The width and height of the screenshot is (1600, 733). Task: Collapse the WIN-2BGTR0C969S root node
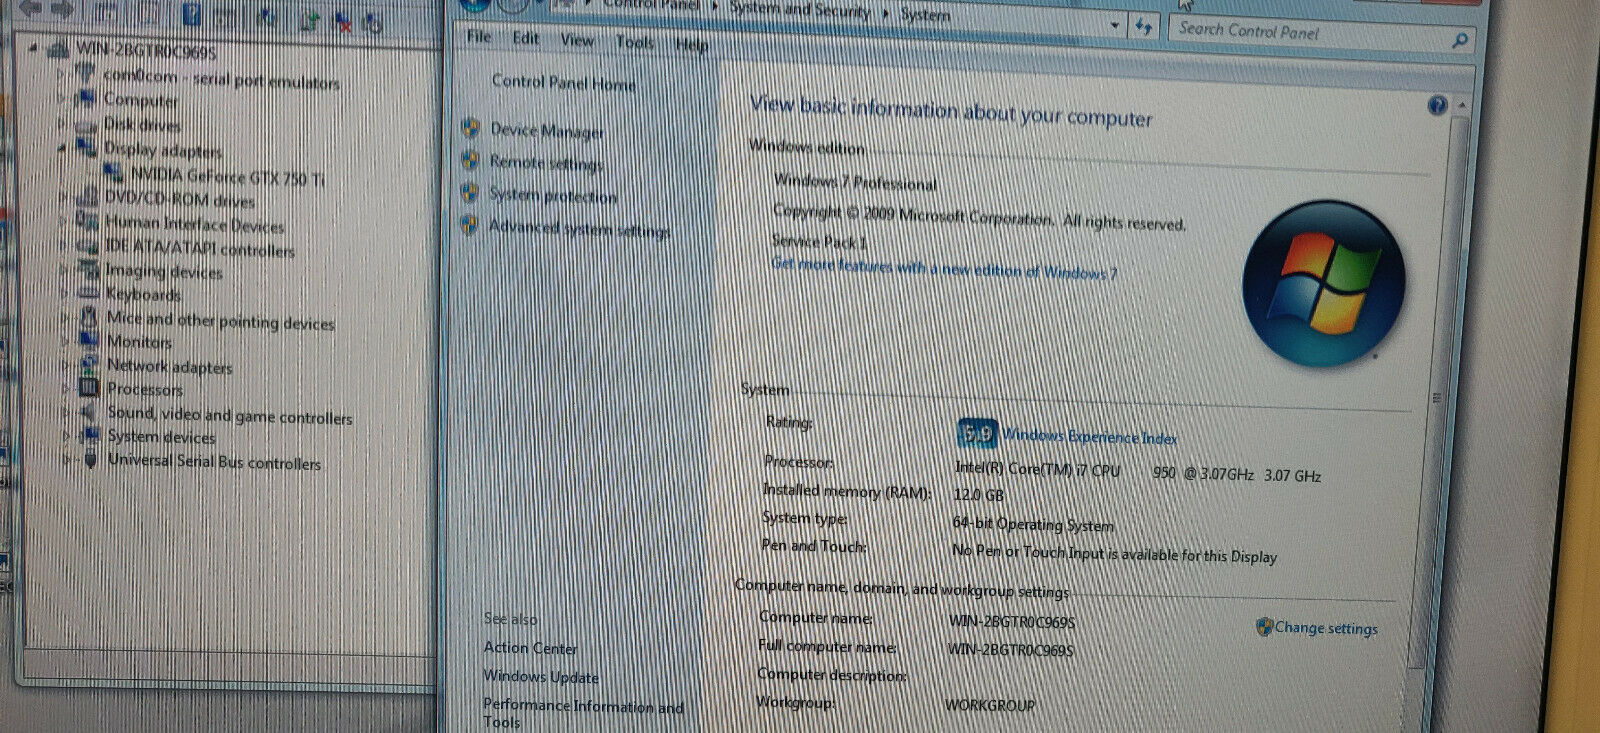click(x=33, y=47)
